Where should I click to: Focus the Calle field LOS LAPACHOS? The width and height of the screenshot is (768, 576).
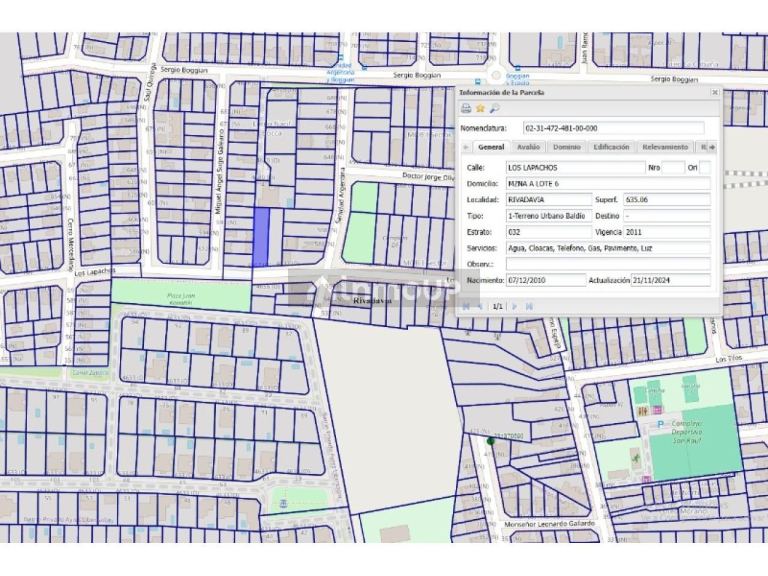pos(576,168)
